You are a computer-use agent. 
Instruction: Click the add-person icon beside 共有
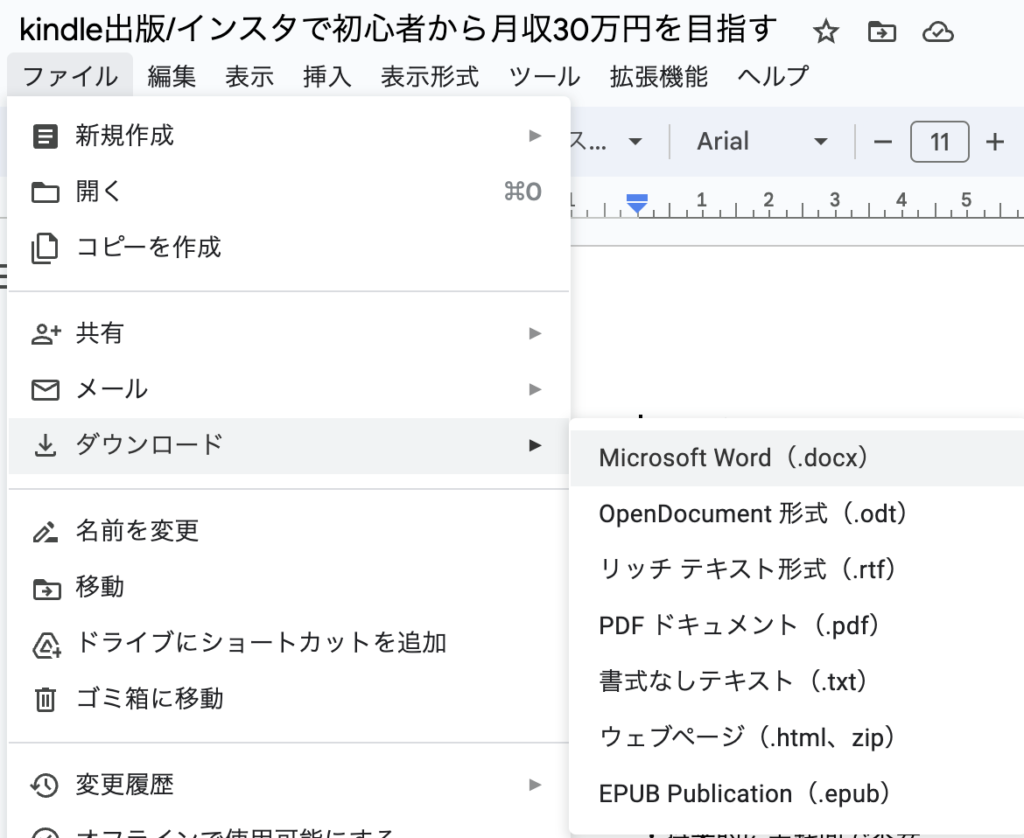[45, 333]
